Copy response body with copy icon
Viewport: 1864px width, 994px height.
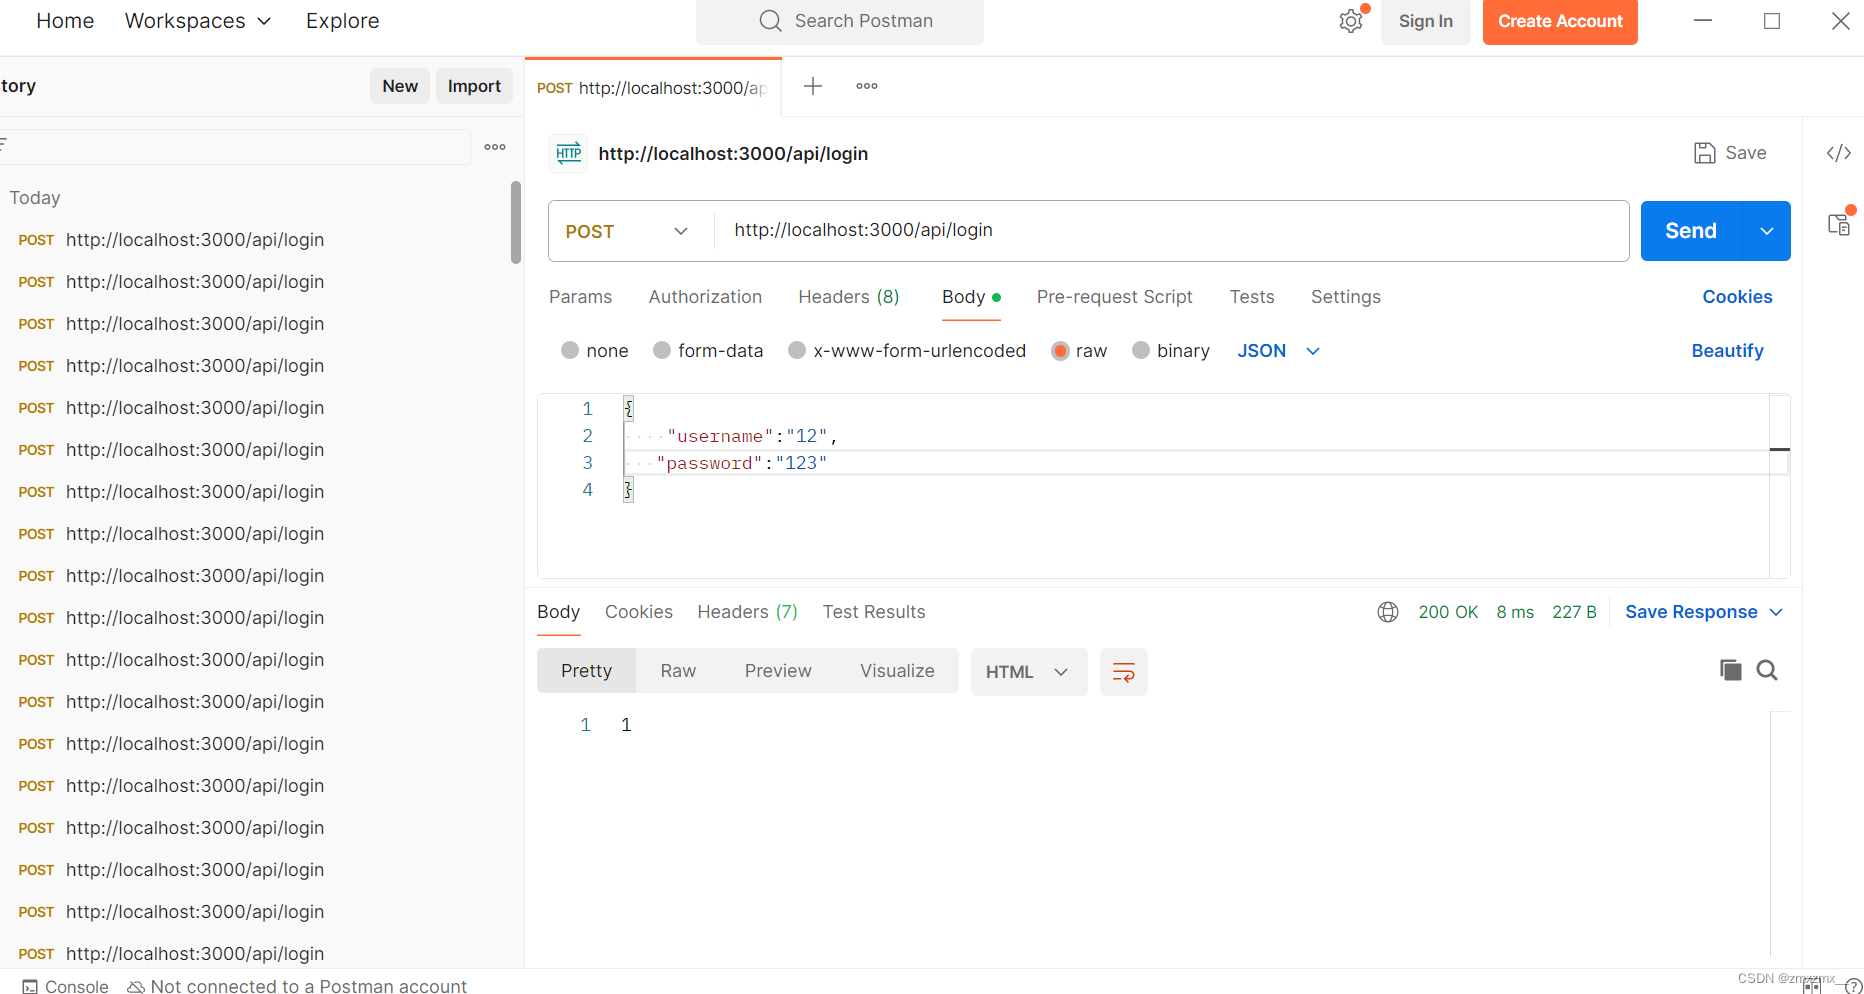[1730, 670]
